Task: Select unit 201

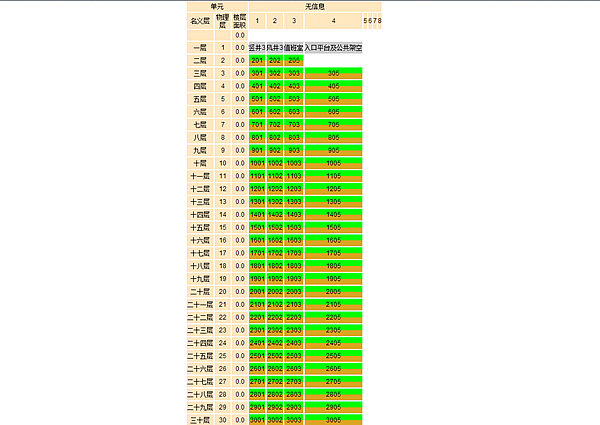Action: (257, 60)
